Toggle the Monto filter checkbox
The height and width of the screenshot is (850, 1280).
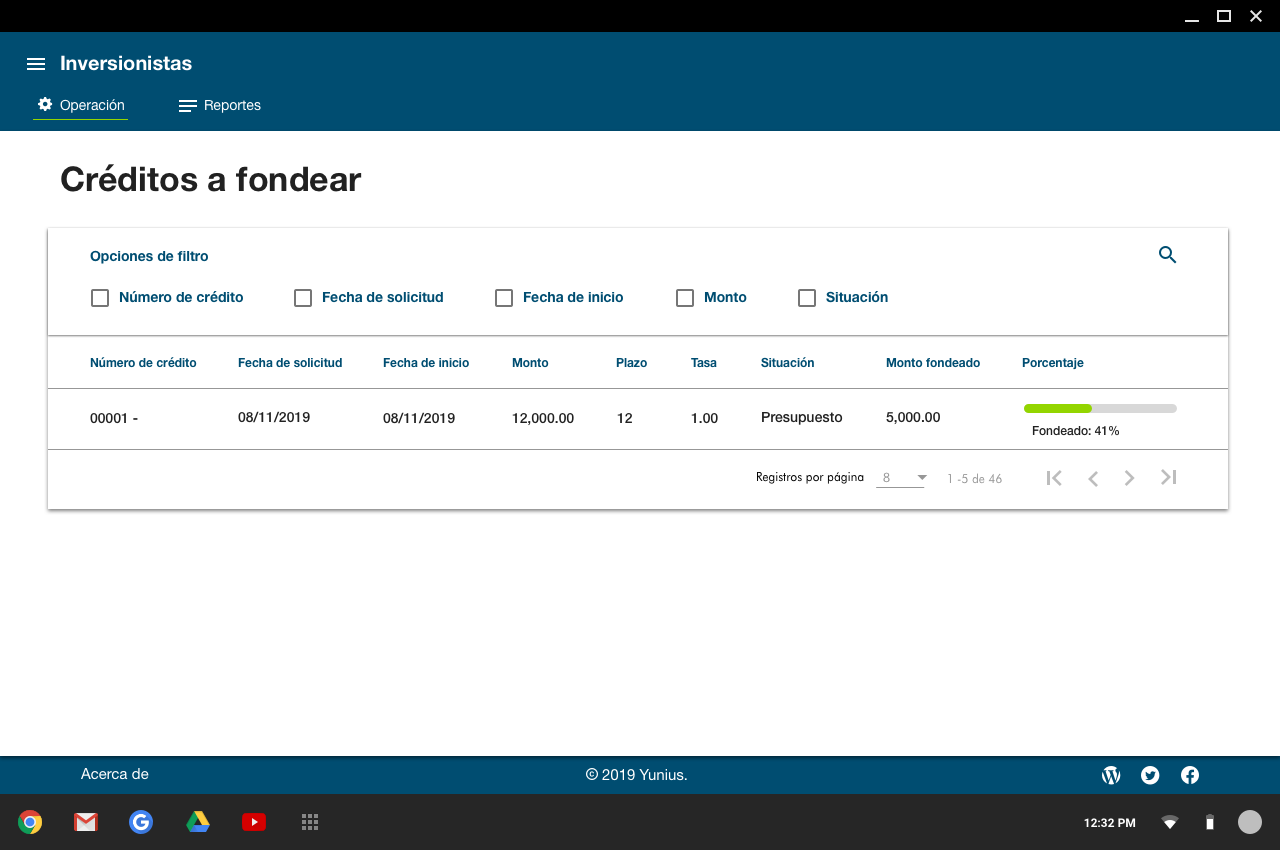coord(685,298)
